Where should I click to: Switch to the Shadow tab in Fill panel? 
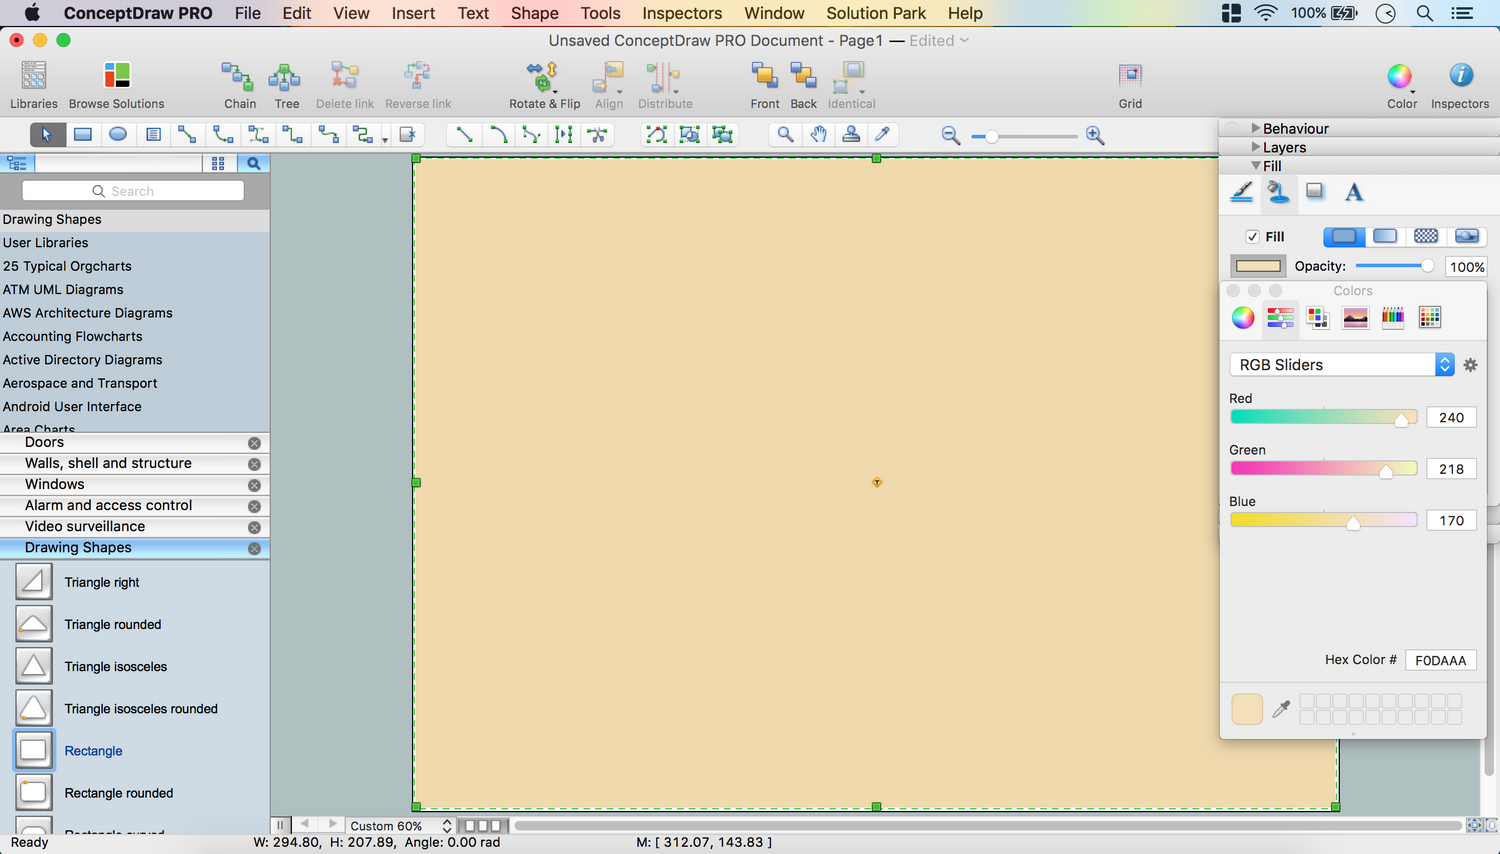point(1315,192)
